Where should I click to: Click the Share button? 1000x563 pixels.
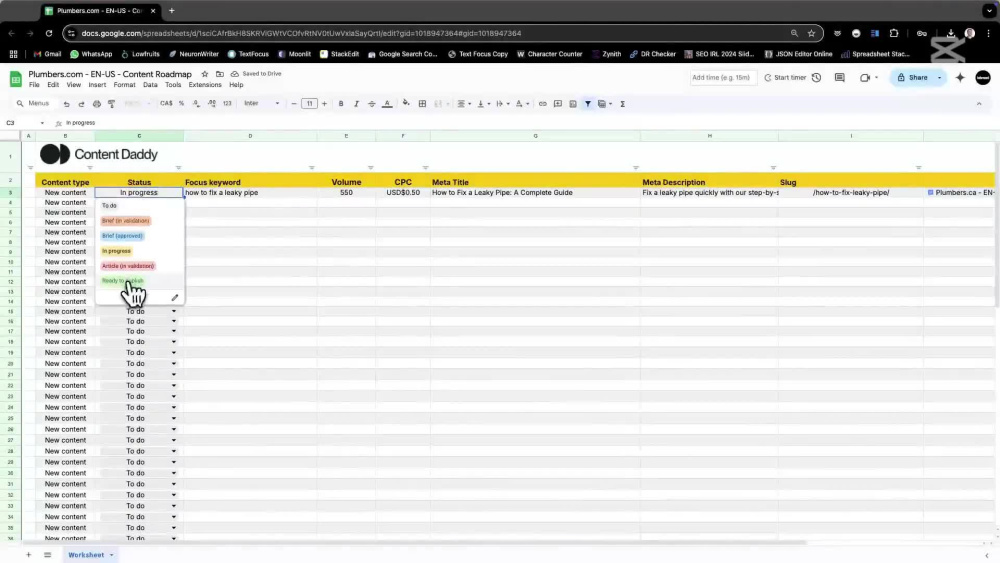[x=913, y=78]
